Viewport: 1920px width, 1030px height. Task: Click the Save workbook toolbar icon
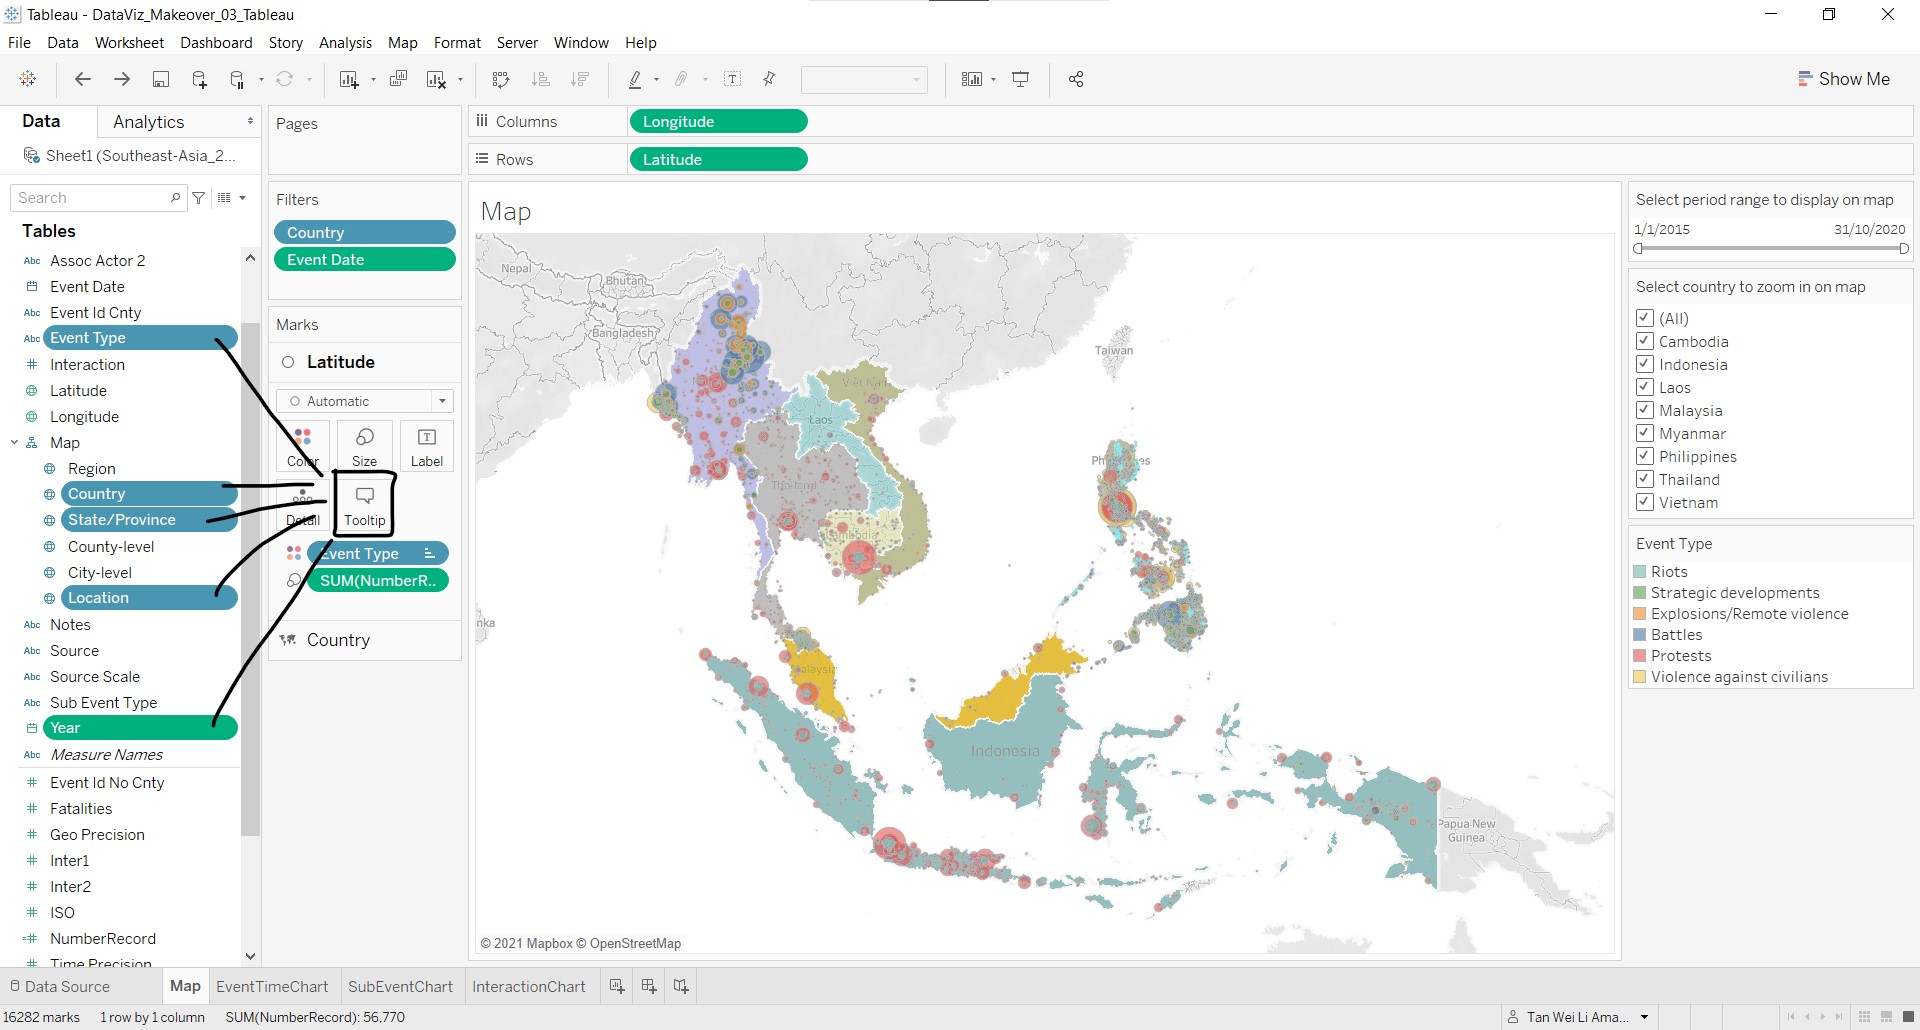160,79
